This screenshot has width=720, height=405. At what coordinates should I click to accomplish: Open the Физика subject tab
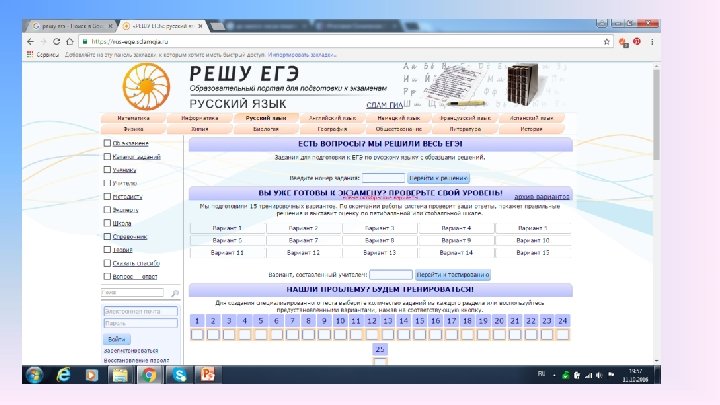click(133, 129)
